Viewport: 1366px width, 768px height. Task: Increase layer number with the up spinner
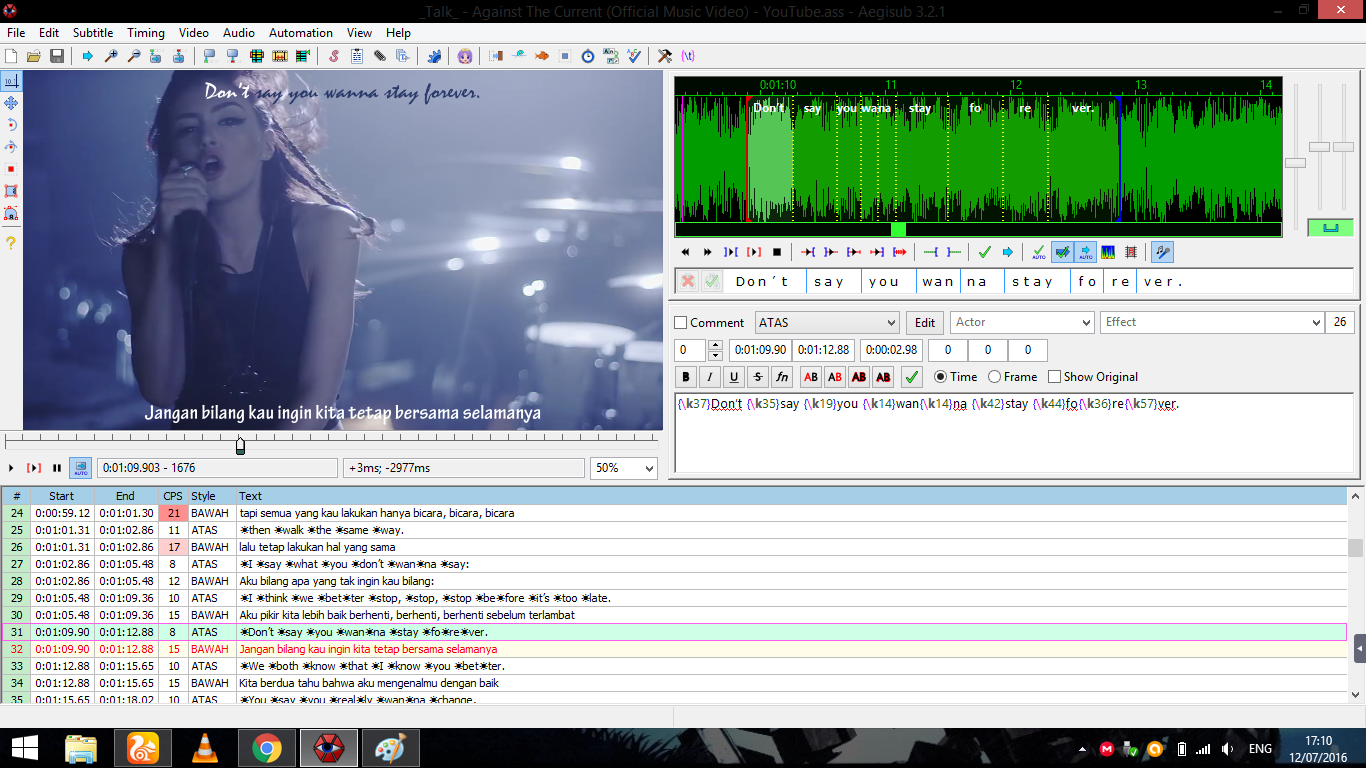point(715,345)
